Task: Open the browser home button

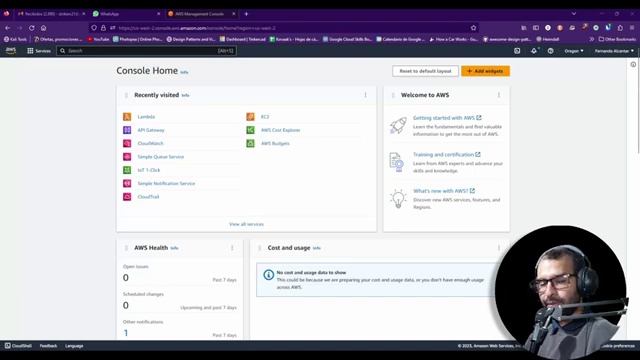Action: coord(44,28)
